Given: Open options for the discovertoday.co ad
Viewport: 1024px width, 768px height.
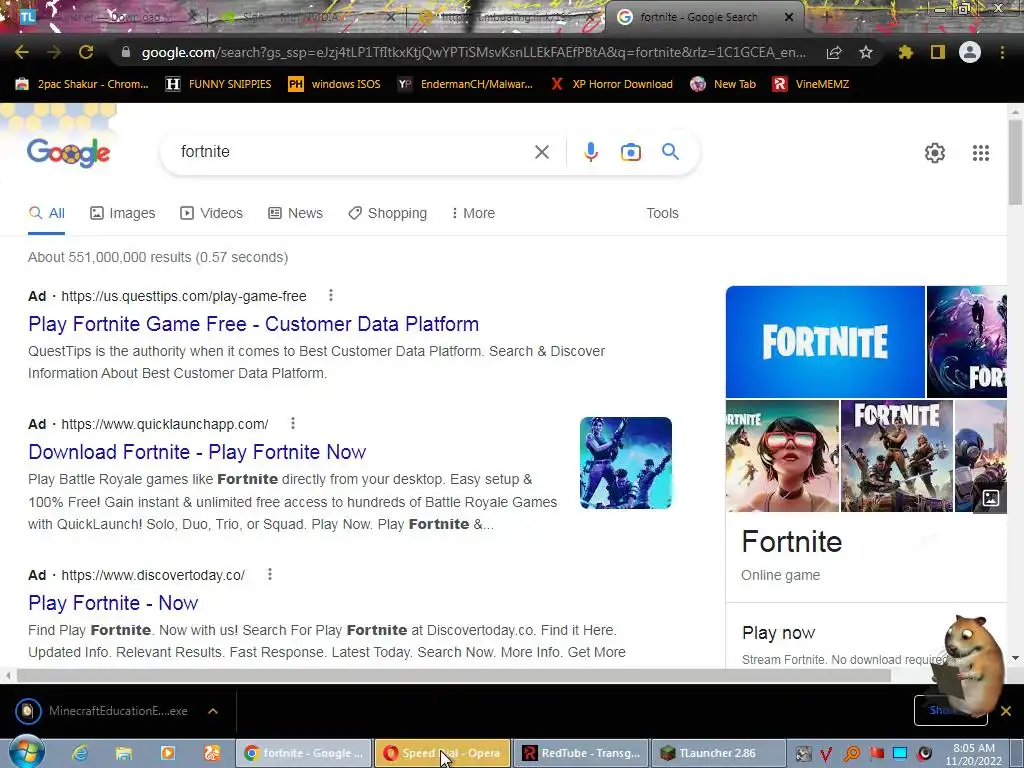Looking at the screenshot, I should click(270, 575).
